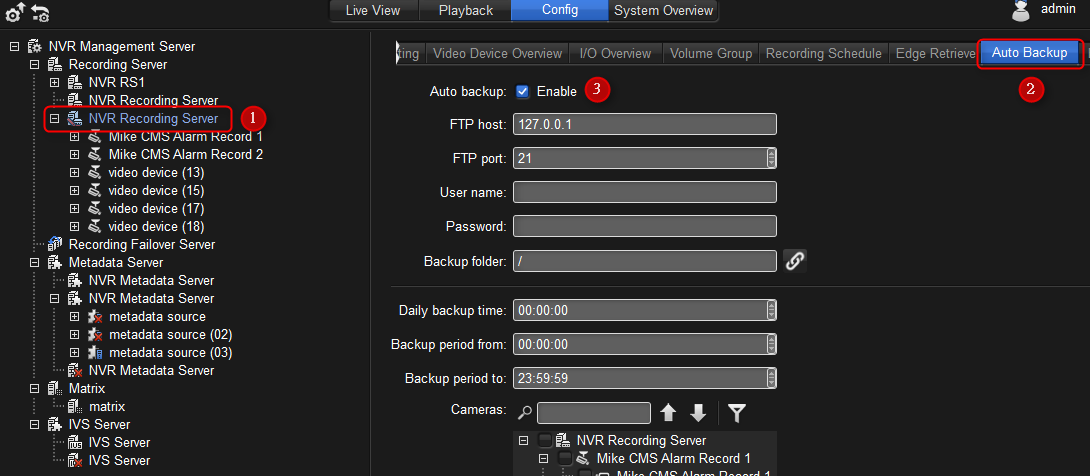Move camera up with the up arrow
The image size is (1090, 476).
tap(669, 413)
